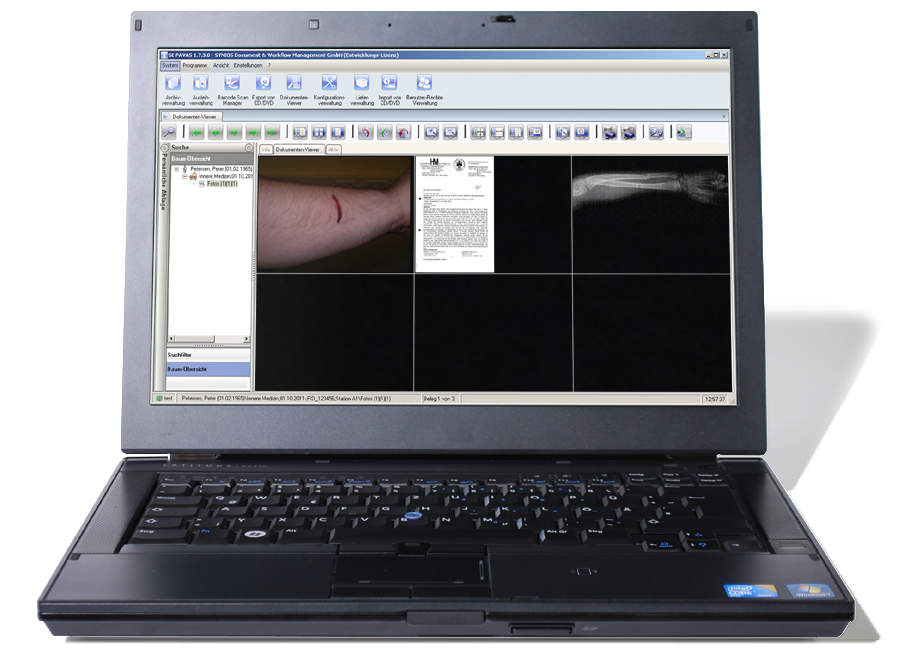This screenshot has height=652, width=900.
Task: Jump to last document with green arrow-to-bar
Action: (x=253, y=133)
